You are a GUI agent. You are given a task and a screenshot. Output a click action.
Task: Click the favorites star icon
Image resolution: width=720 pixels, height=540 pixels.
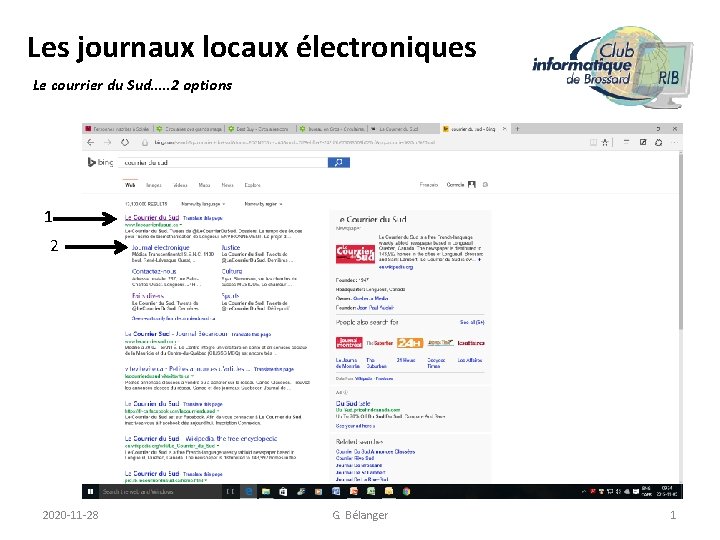(605, 142)
